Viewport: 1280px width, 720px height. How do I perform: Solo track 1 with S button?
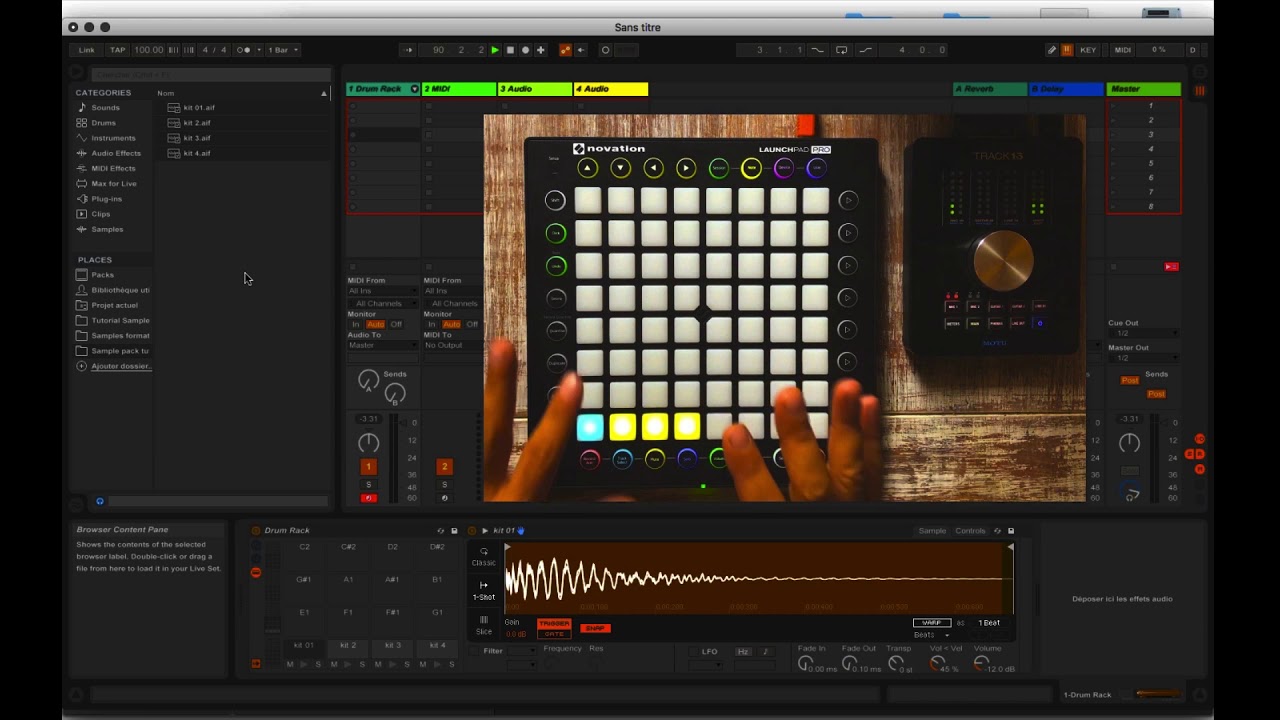tap(368, 485)
